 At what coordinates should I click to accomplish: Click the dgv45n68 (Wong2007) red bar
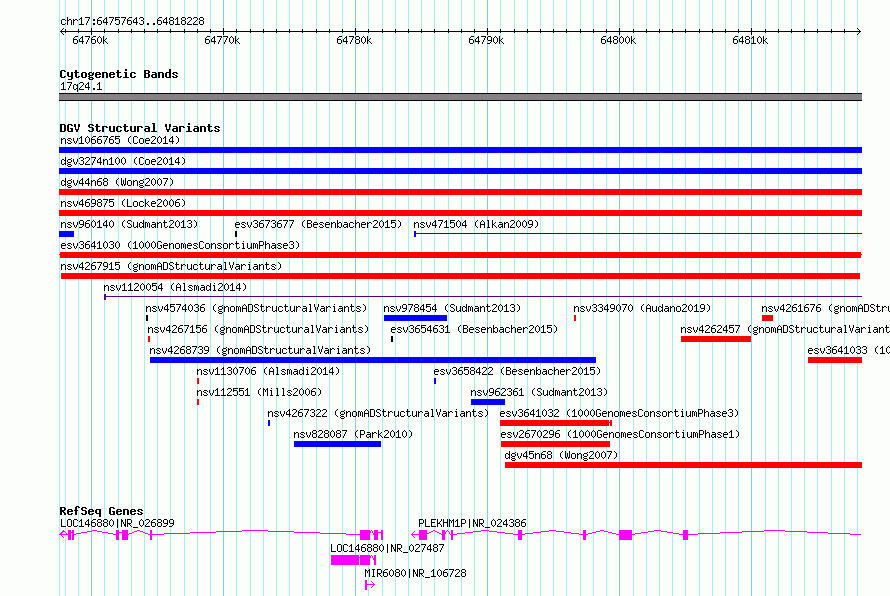(x=683, y=465)
